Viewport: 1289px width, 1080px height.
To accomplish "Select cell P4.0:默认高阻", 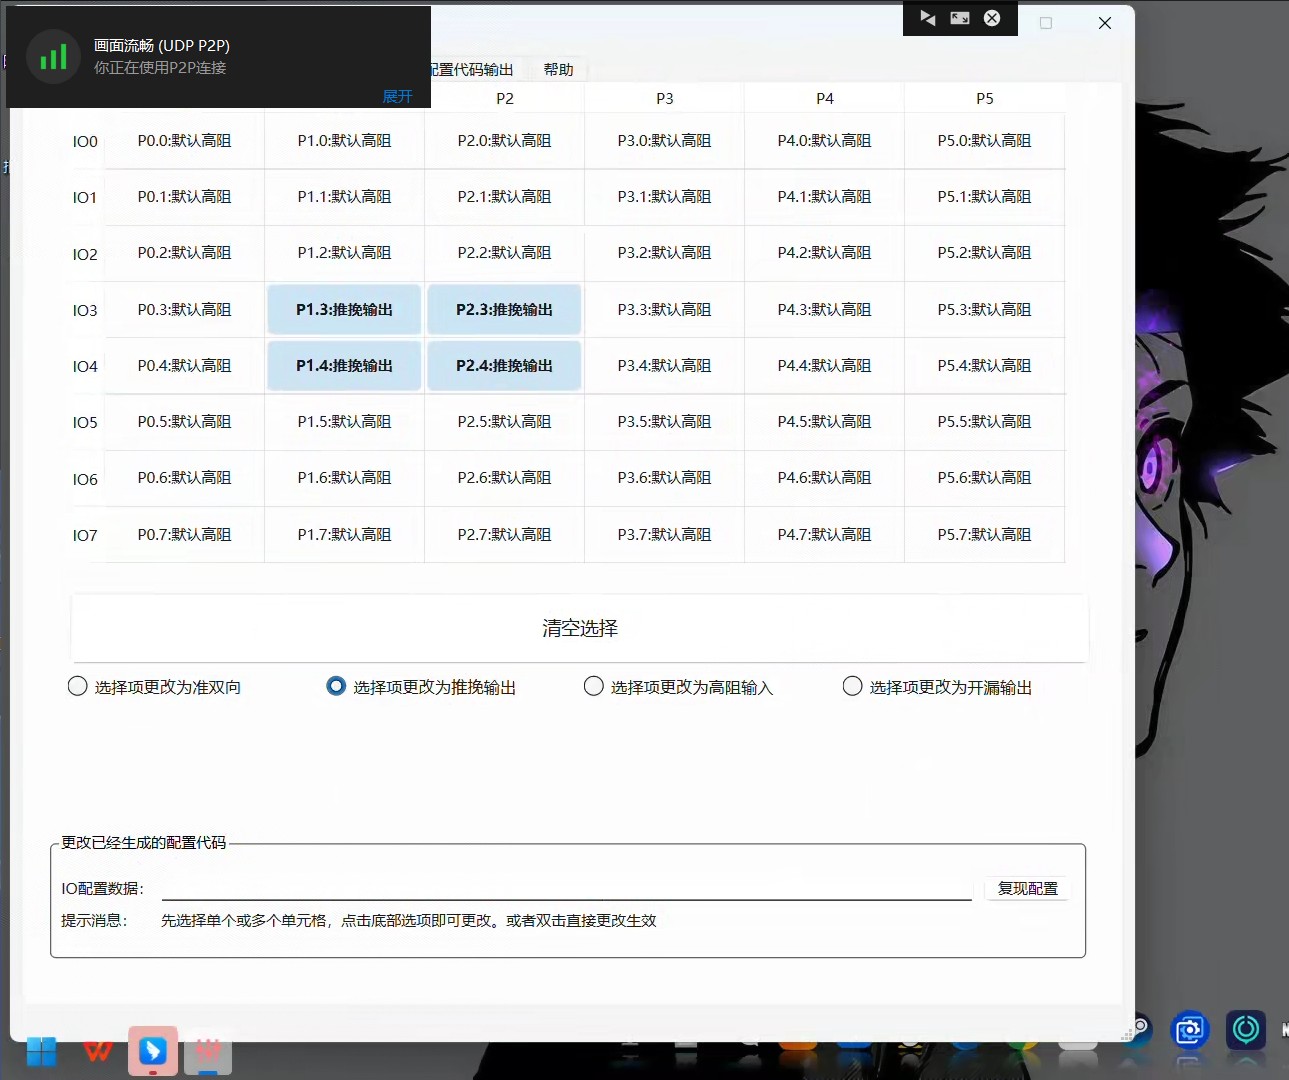I will pyautogui.click(x=824, y=141).
